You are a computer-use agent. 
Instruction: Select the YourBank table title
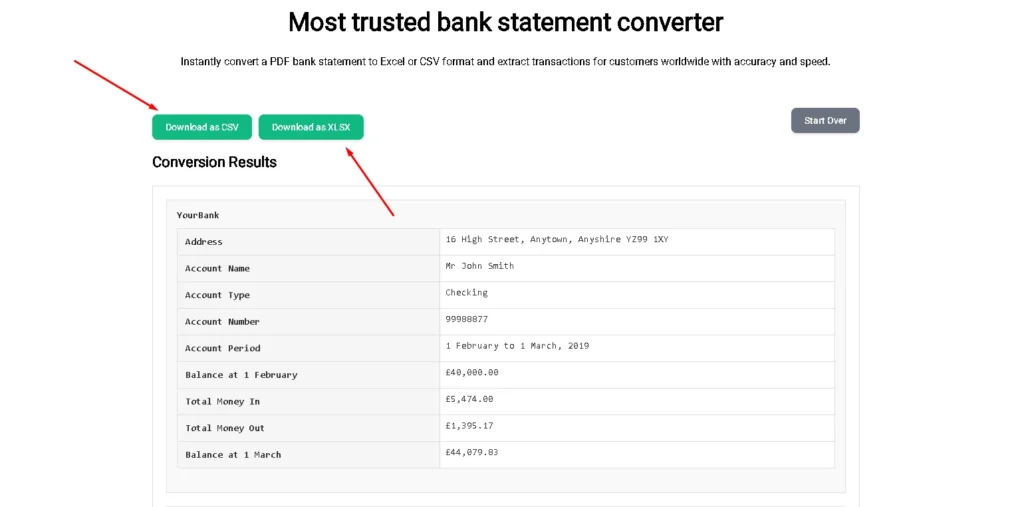click(198, 215)
